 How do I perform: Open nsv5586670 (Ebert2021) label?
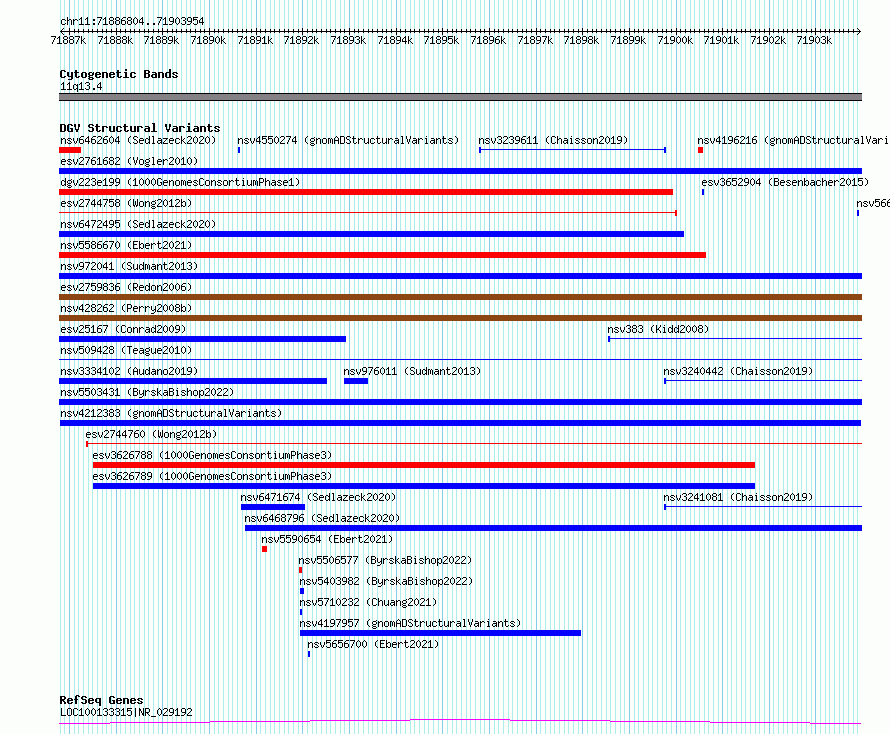[x=126, y=245]
